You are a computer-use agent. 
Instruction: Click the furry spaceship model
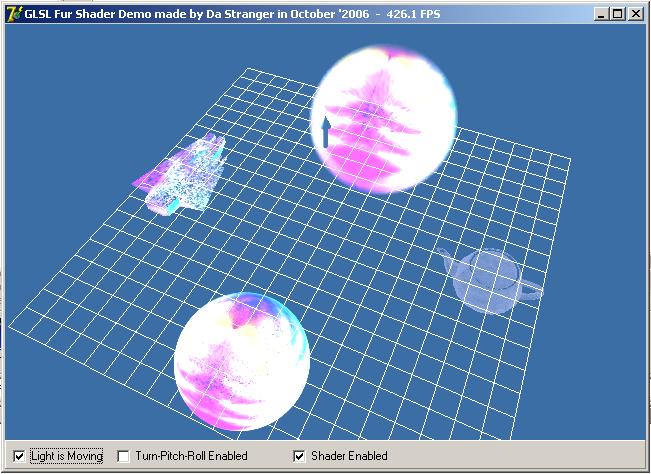coord(180,174)
